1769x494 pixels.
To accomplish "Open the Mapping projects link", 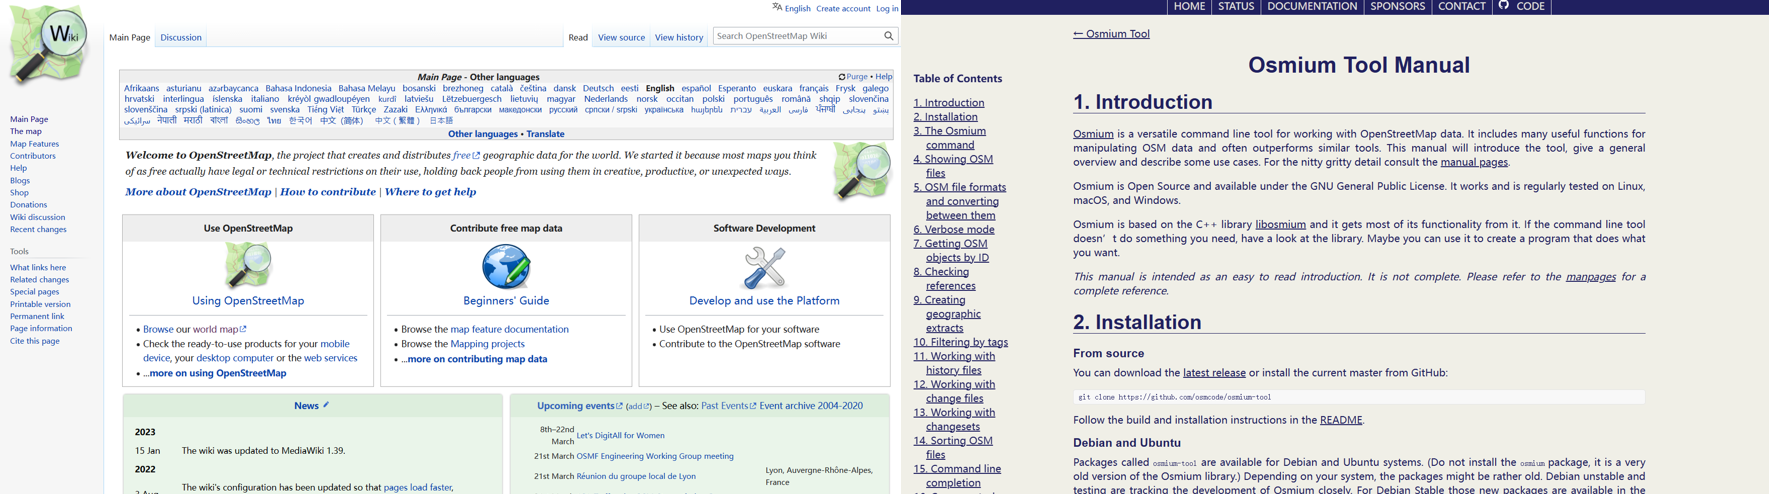I will (x=487, y=344).
